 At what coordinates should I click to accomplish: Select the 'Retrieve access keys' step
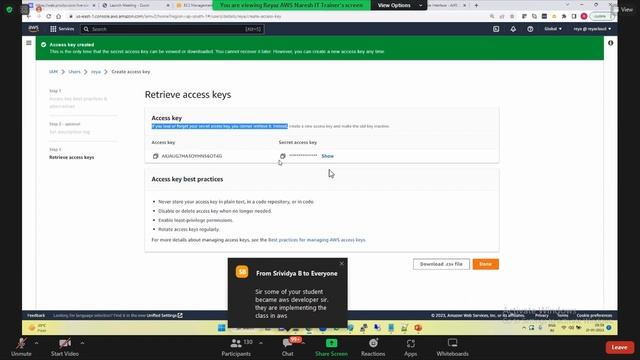tap(71, 157)
